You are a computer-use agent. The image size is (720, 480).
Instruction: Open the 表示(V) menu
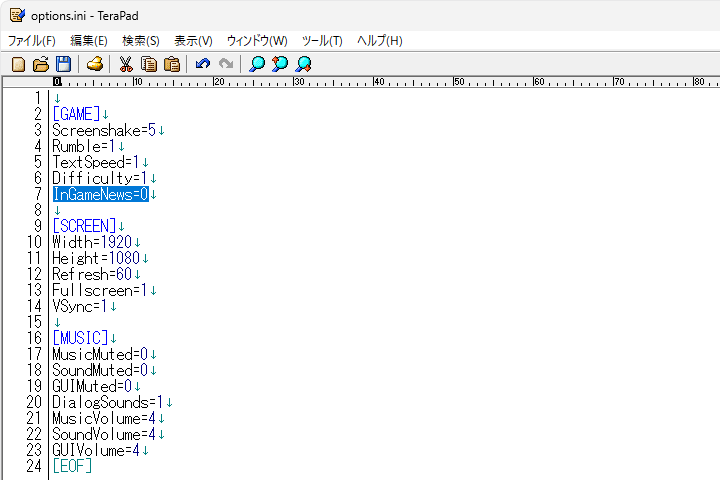(193, 41)
